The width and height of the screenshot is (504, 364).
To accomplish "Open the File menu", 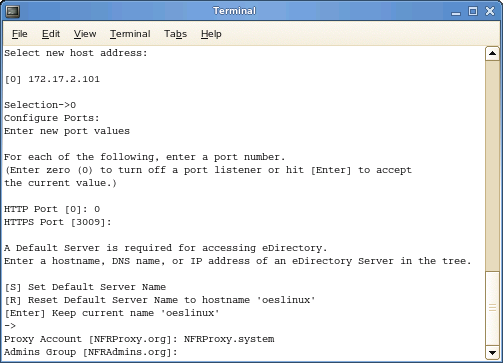I will pos(20,34).
